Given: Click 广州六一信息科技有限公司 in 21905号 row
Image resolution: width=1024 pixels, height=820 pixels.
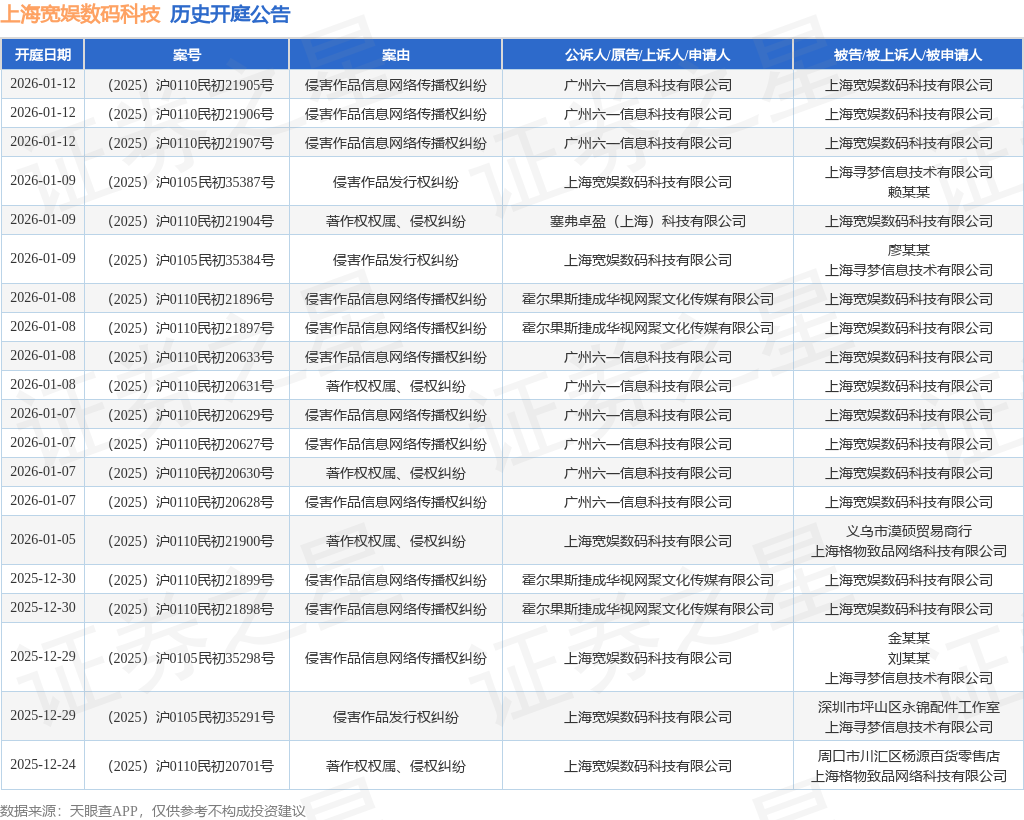Looking at the screenshot, I should point(648,86).
